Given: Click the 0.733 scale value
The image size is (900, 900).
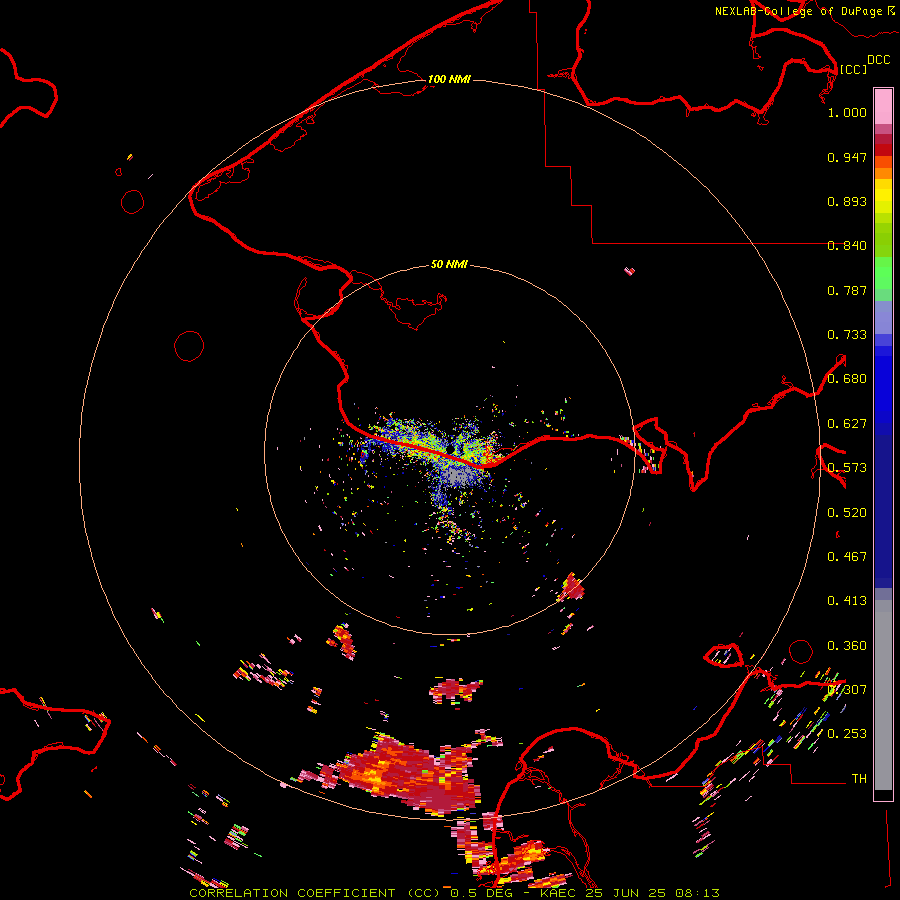Looking at the screenshot, I should click(x=847, y=335).
